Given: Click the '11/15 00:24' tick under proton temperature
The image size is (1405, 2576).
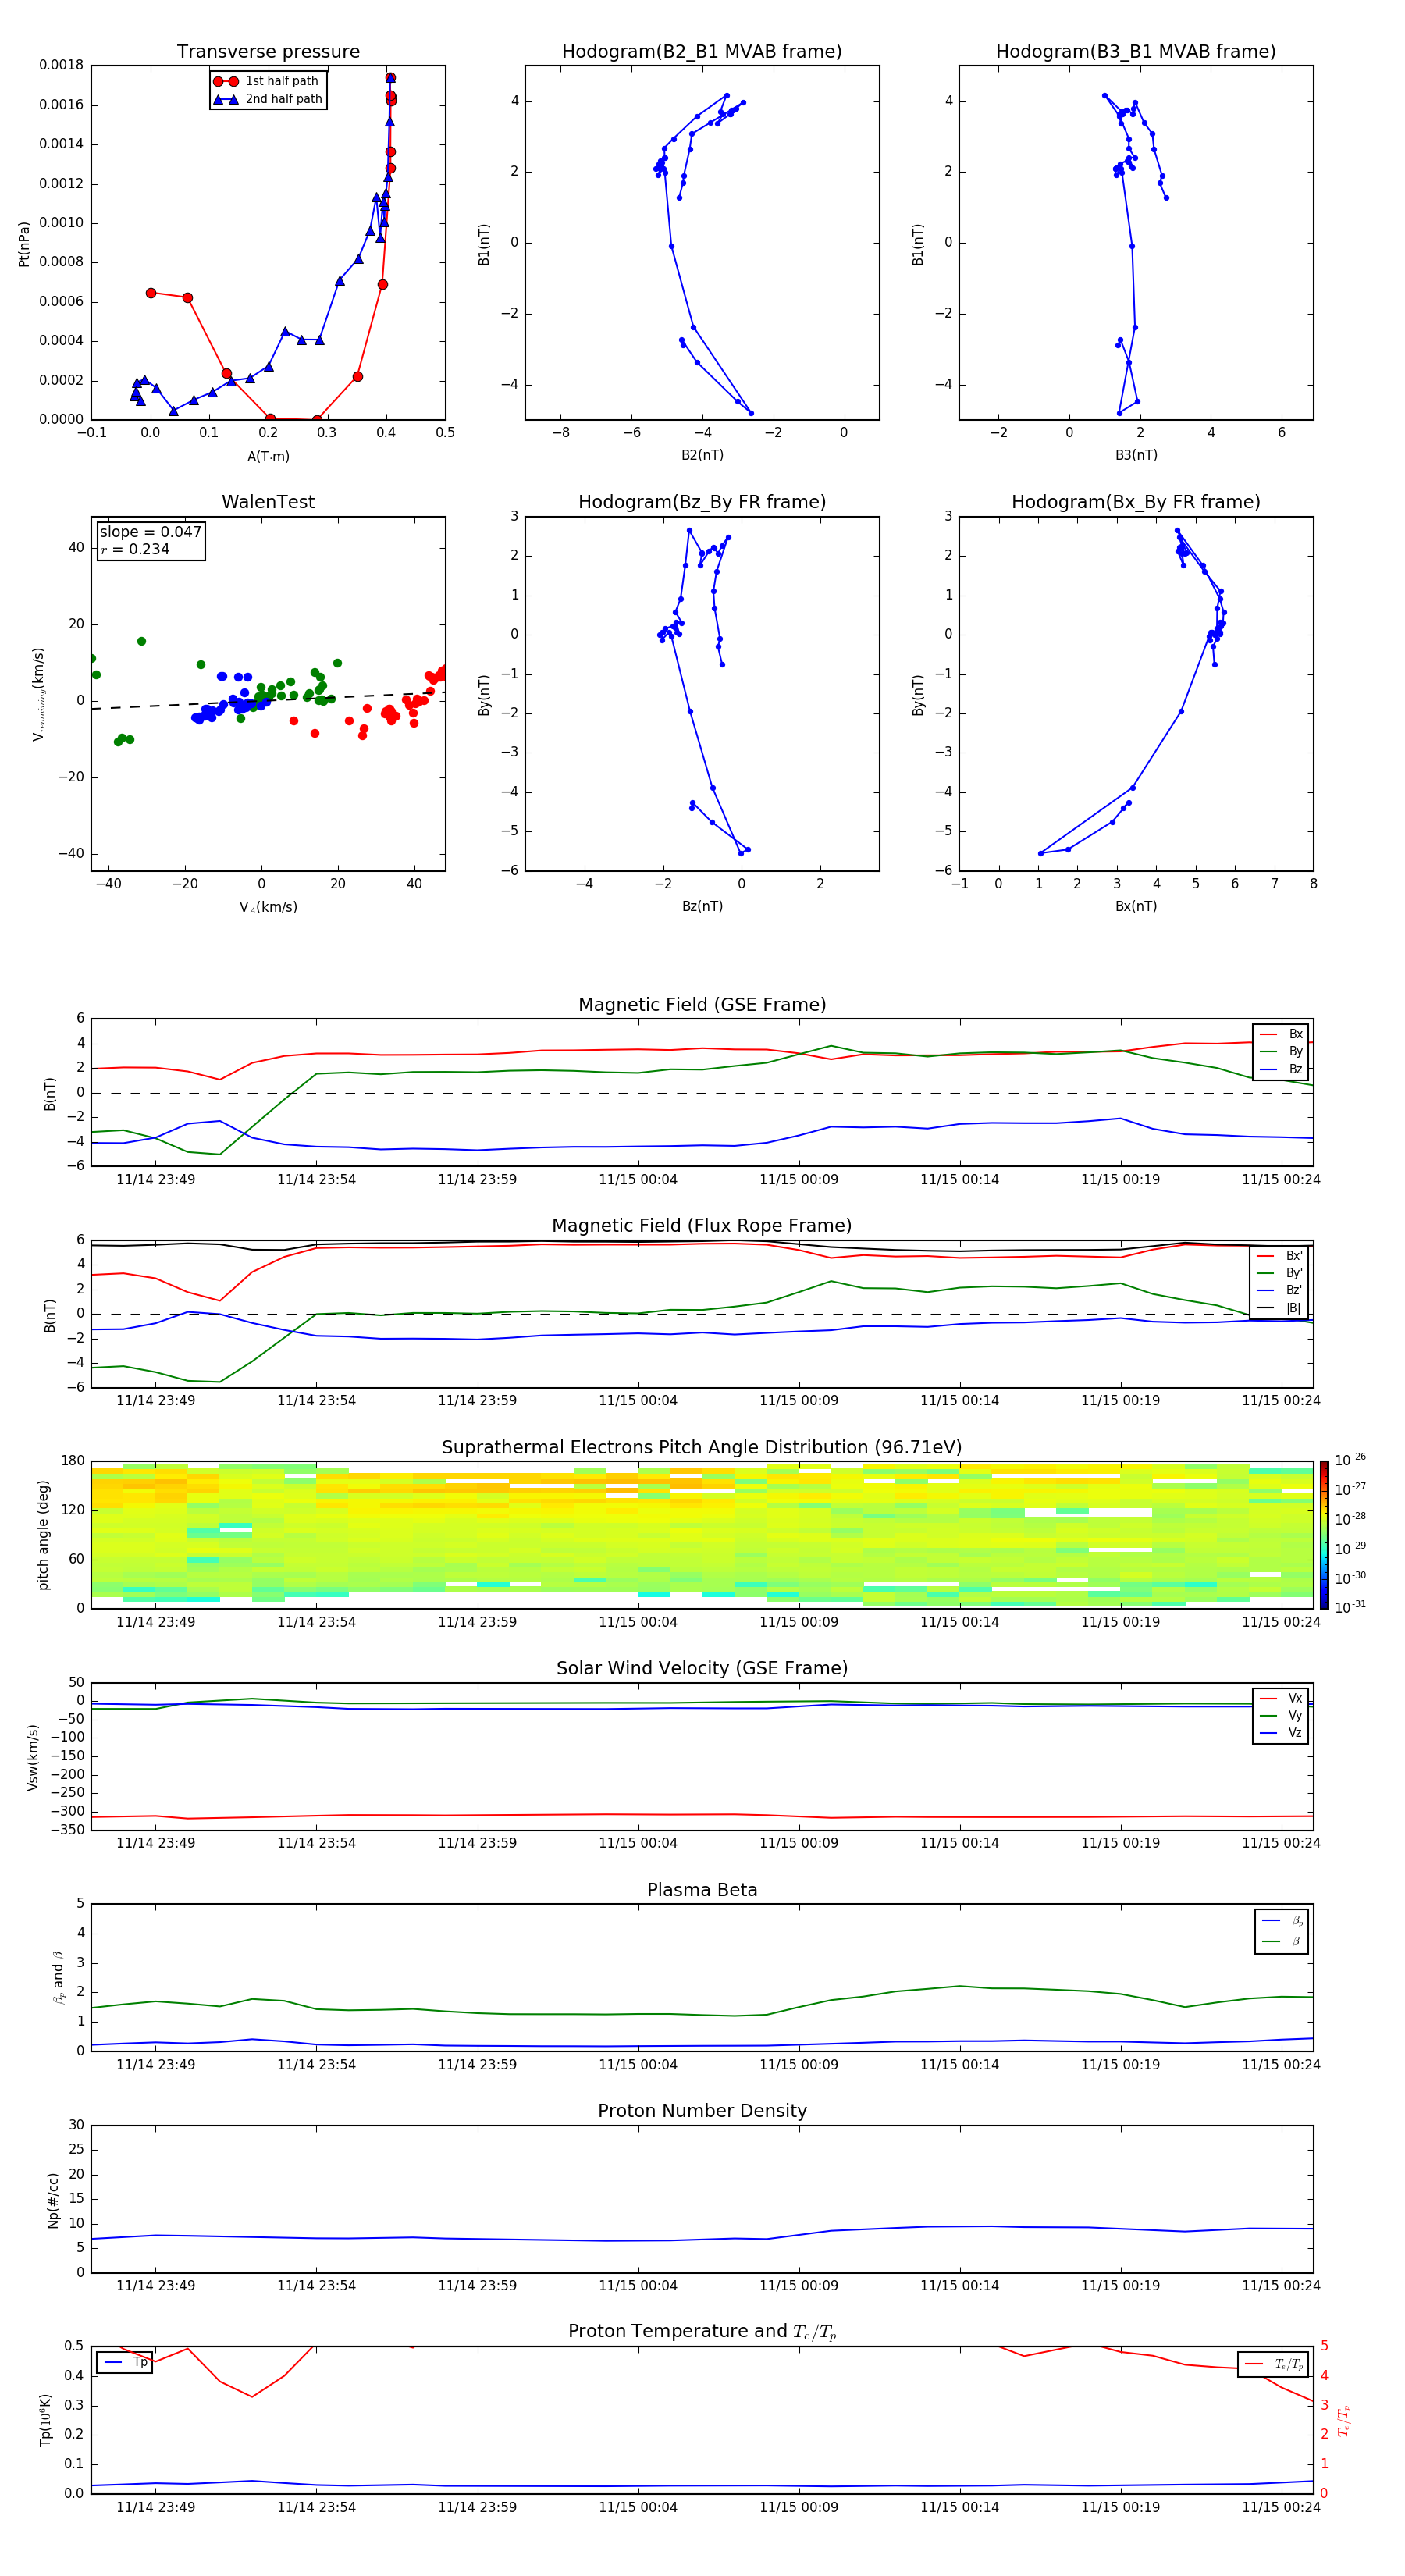Looking at the screenshot, I should [1281, 2507].
